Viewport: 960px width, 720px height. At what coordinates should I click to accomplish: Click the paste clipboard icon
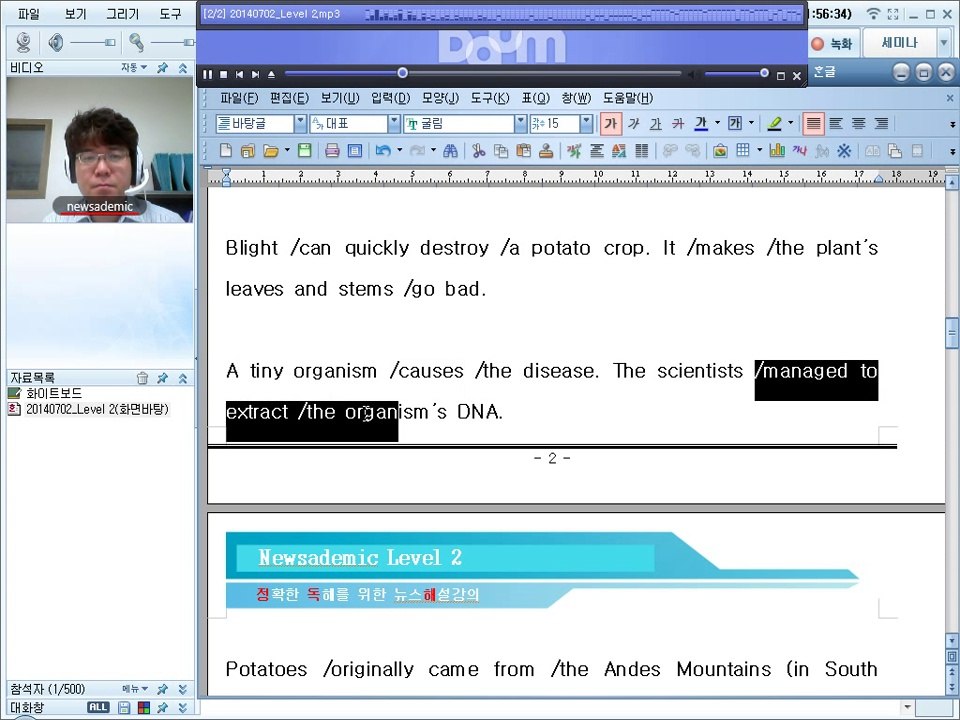coord(523,151)
